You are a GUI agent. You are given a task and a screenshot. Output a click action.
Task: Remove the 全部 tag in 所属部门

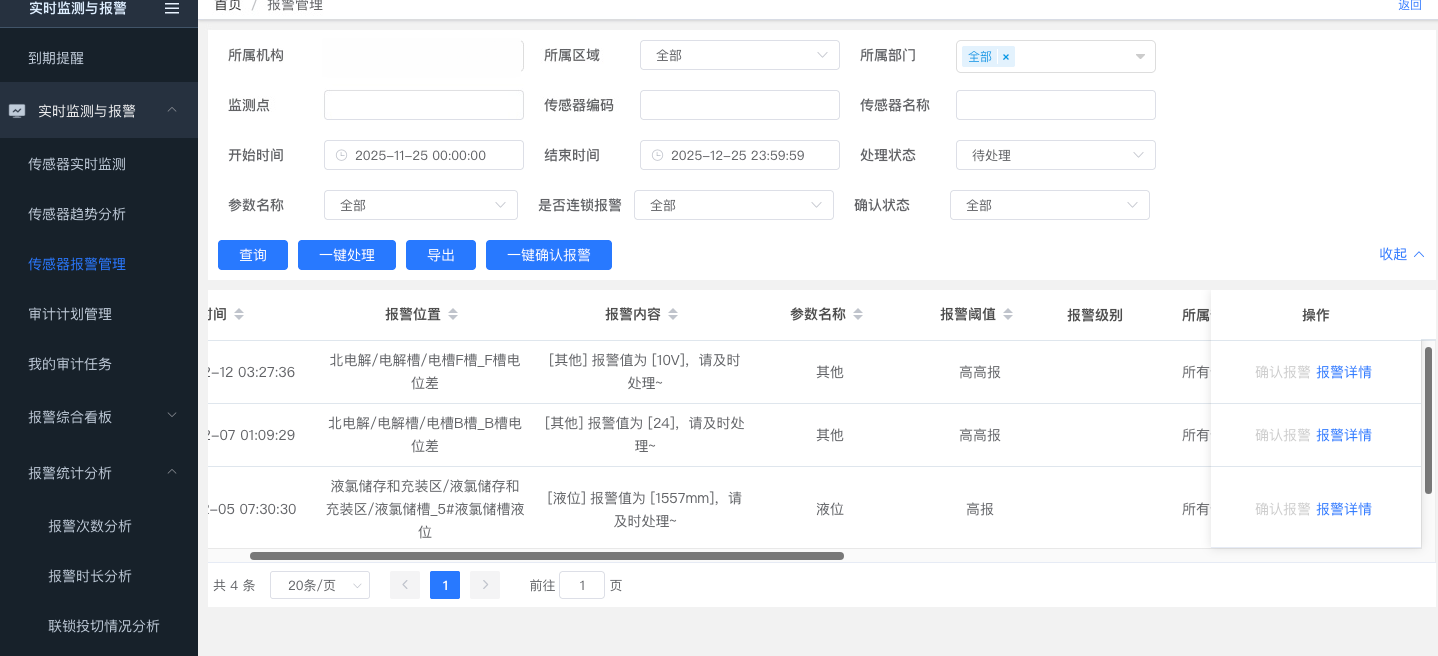(x=1005, y=57)
